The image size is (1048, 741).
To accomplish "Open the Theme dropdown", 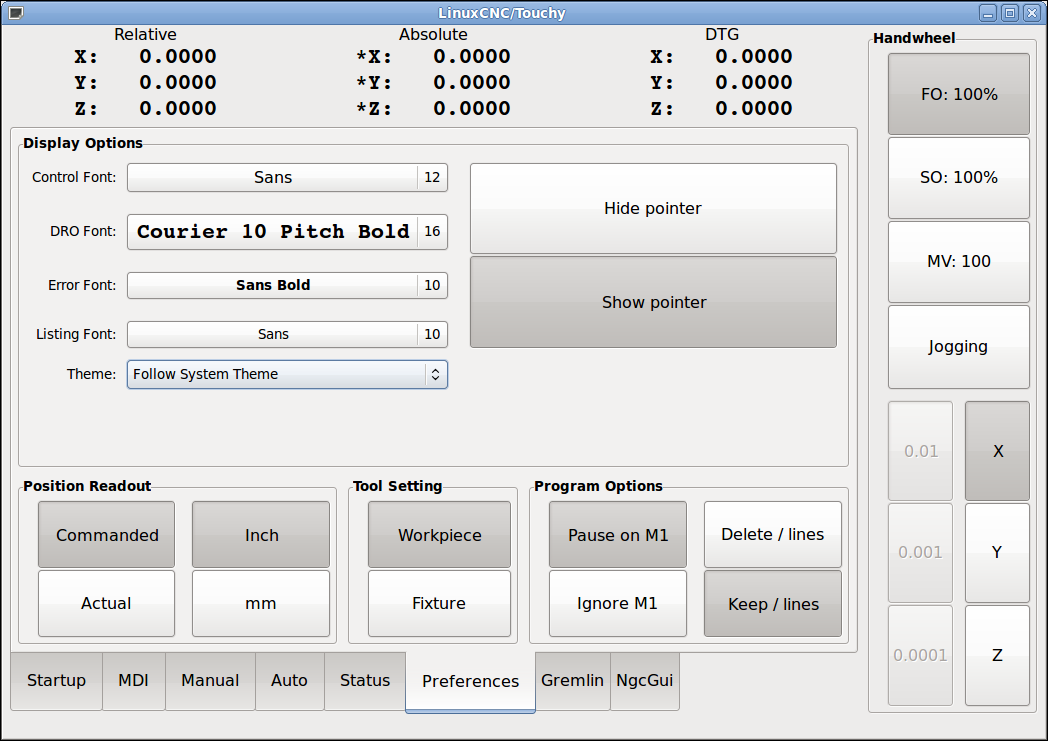I will coord(287,374).
